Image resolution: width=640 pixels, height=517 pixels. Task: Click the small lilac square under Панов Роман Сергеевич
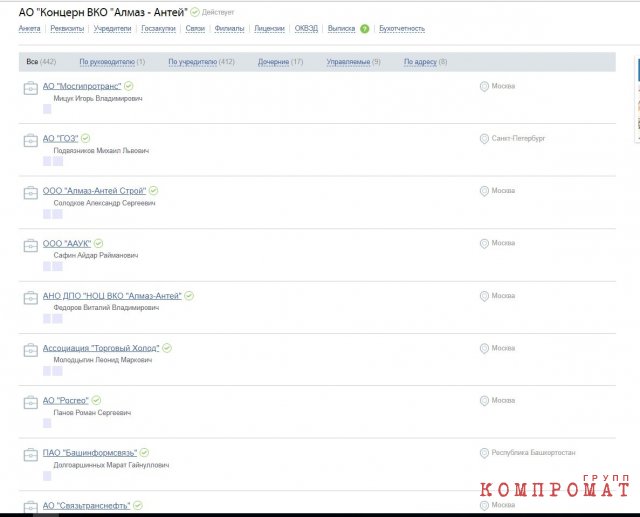(x=47, y=423)
